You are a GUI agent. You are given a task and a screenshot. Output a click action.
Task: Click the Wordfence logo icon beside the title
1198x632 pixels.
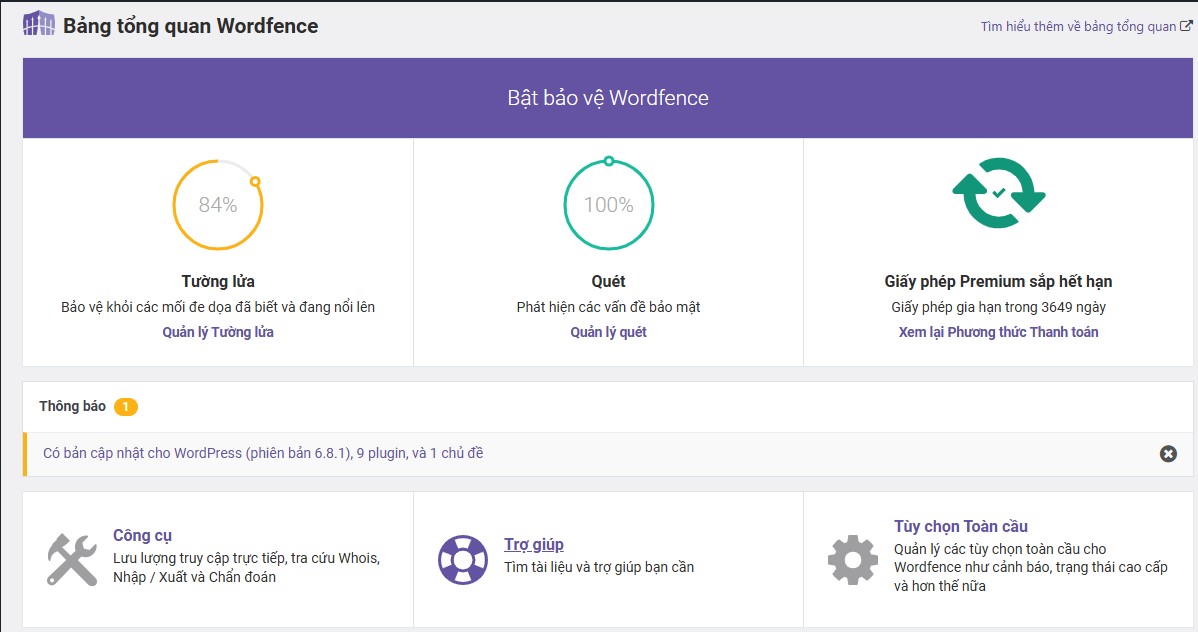tap(39, 24)
